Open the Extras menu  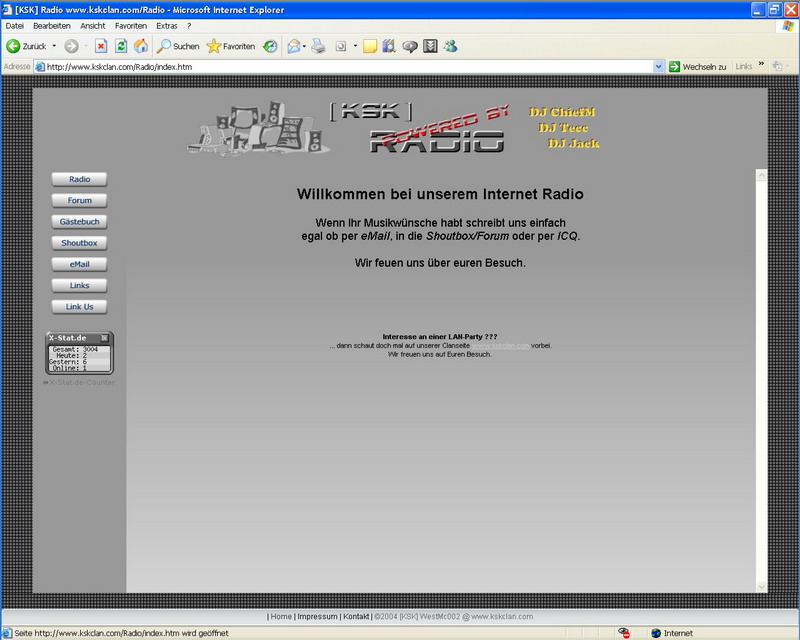[x=166, y=25]
